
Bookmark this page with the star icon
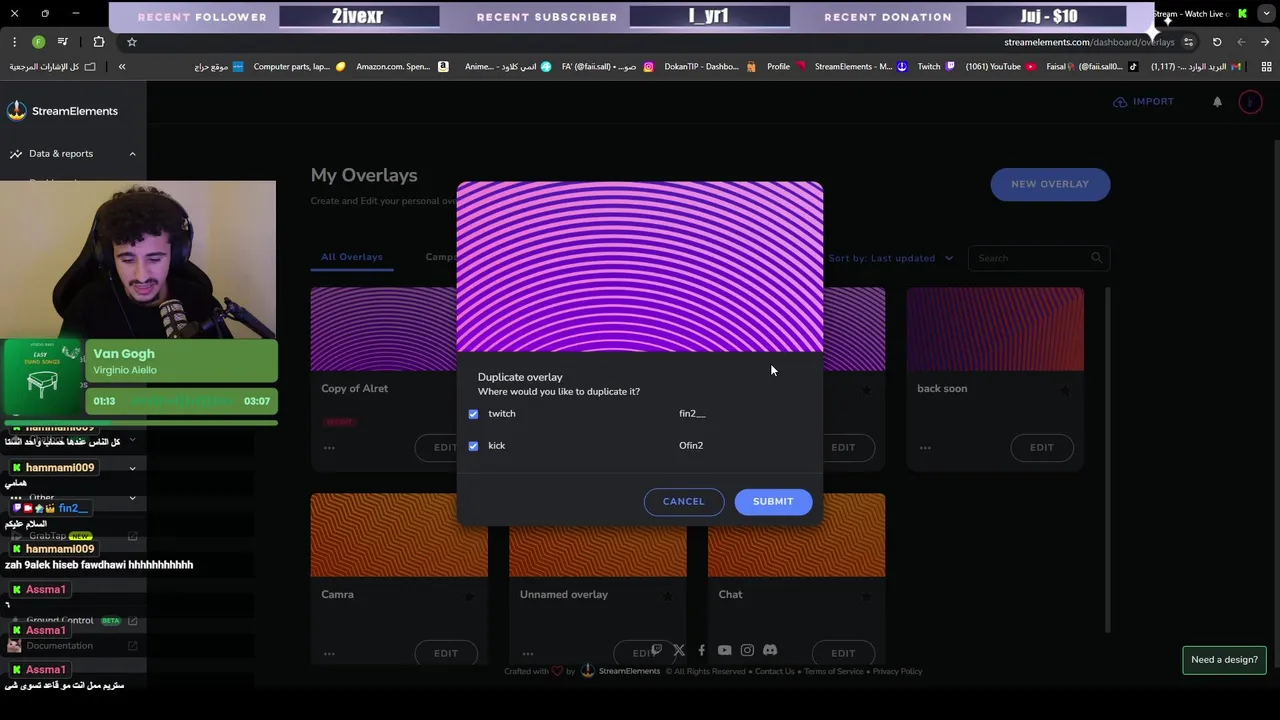pyautogui.click(x=131, y=42)
